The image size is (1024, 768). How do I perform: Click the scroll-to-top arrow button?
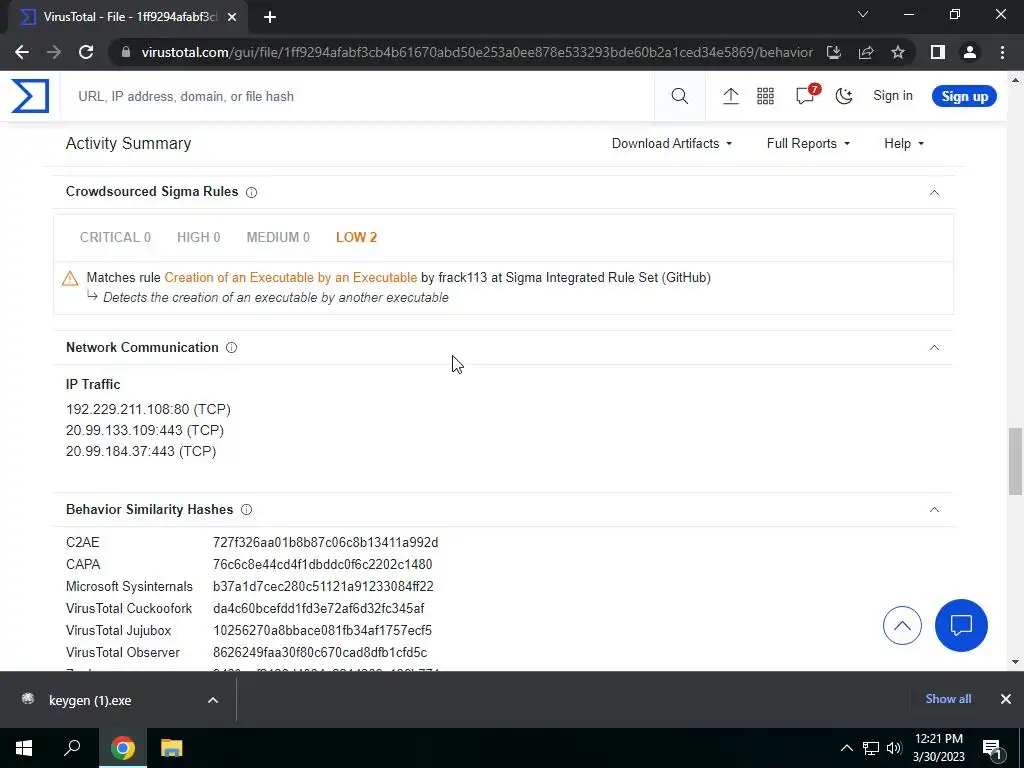(902, 626)
